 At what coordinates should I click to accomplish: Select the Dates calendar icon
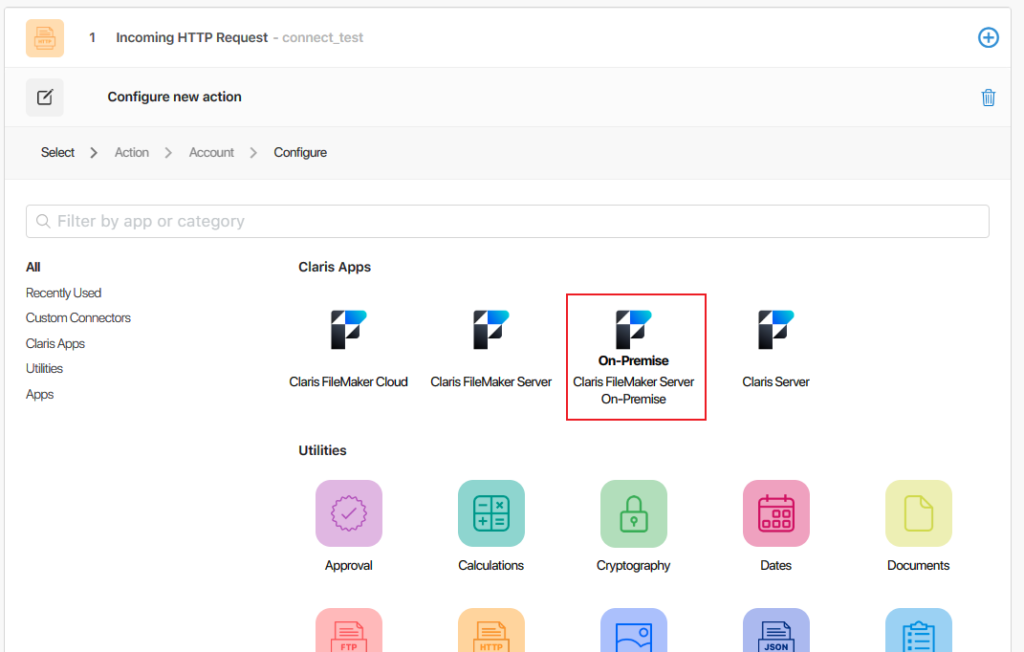tap(776, 513)
